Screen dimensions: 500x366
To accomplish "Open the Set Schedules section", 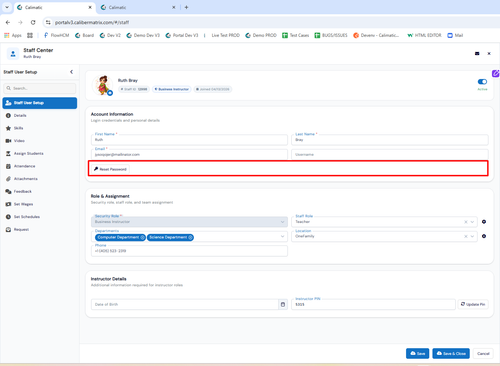I will pyautogui.click(x=40, y=217).
